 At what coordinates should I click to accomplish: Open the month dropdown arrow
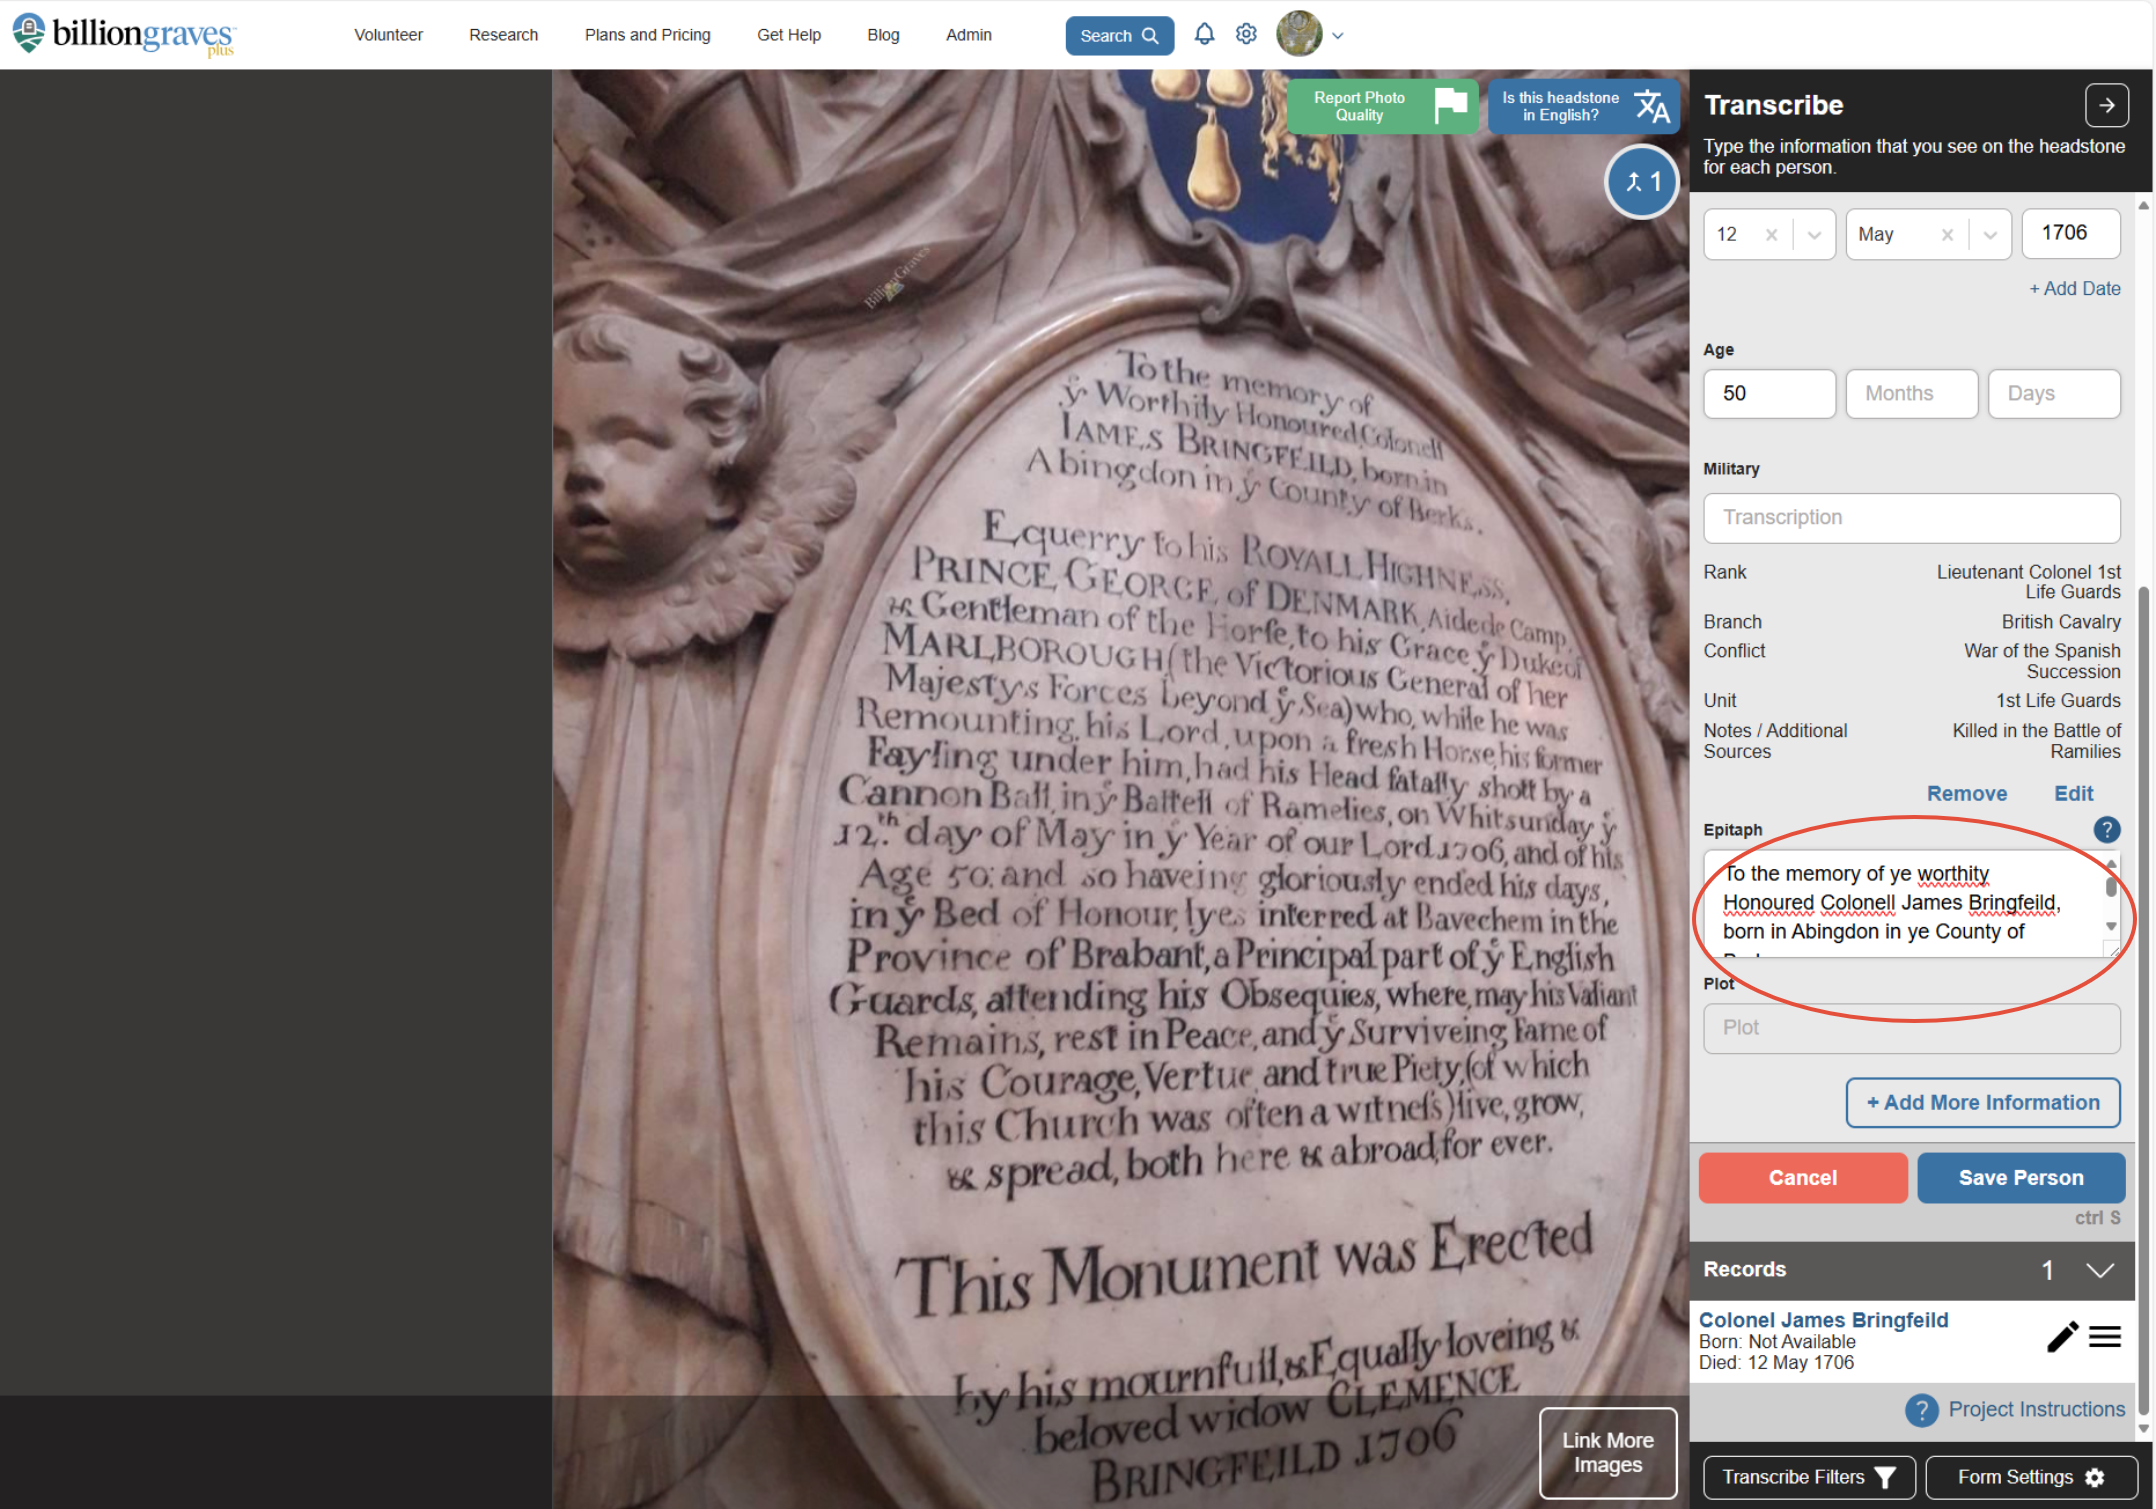click(1990, 235)
